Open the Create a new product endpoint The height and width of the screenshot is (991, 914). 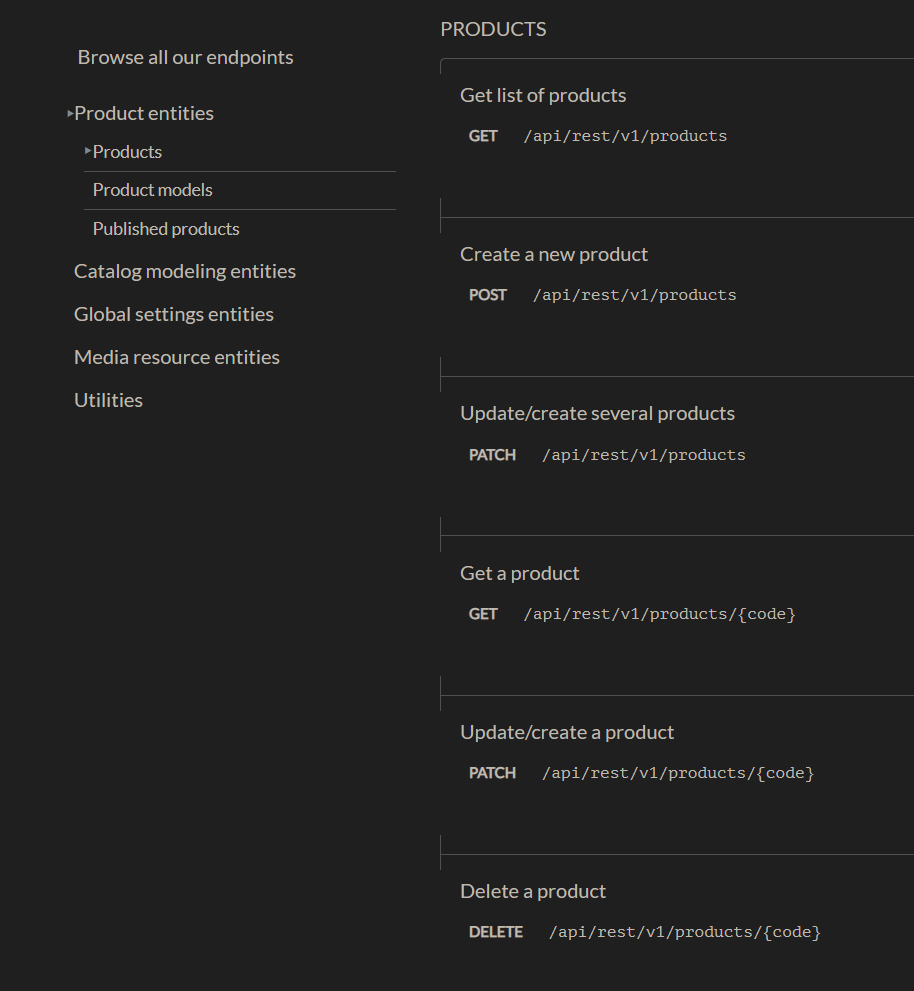[x=553, y=254]
